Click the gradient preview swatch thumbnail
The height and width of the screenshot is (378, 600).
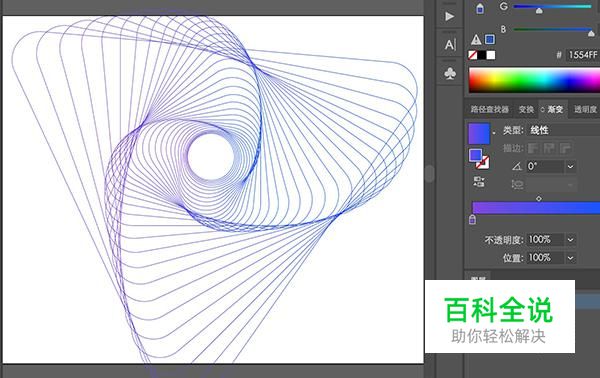[x=479, y=134]
